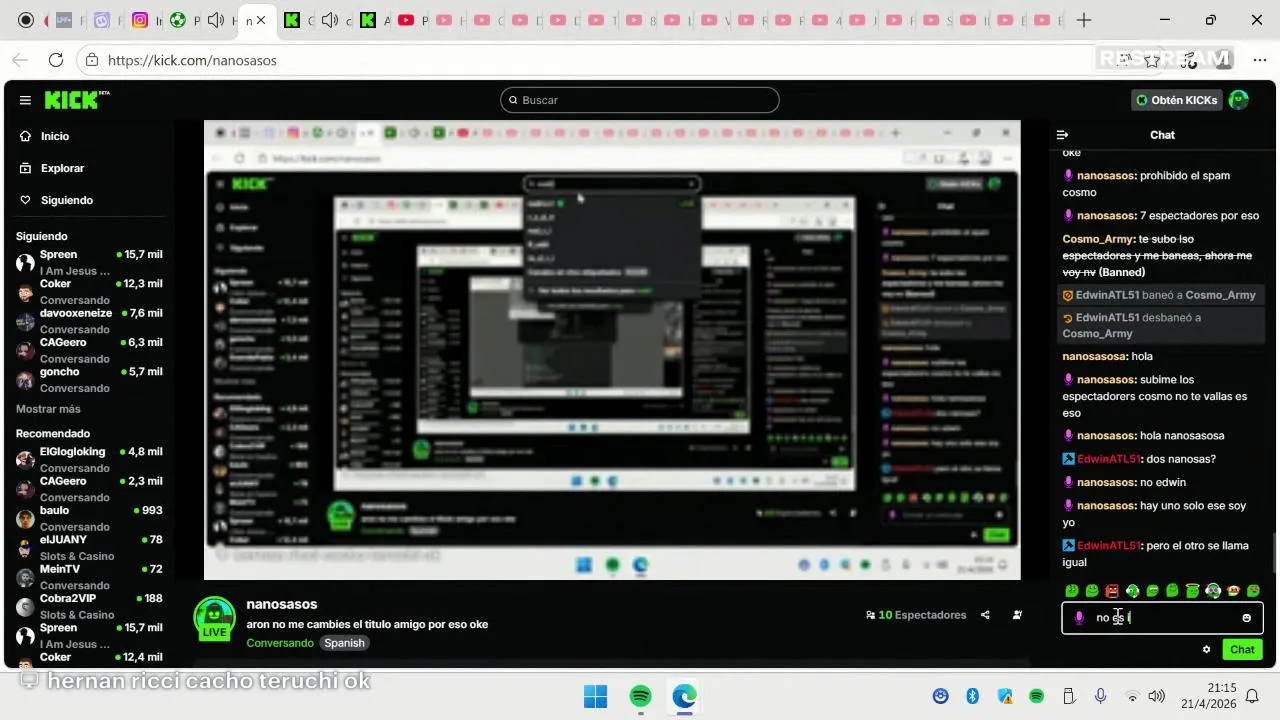Expand followed list with Mostrar más
The width and height of the screenshot is (1280, 720).
point(48,409)
